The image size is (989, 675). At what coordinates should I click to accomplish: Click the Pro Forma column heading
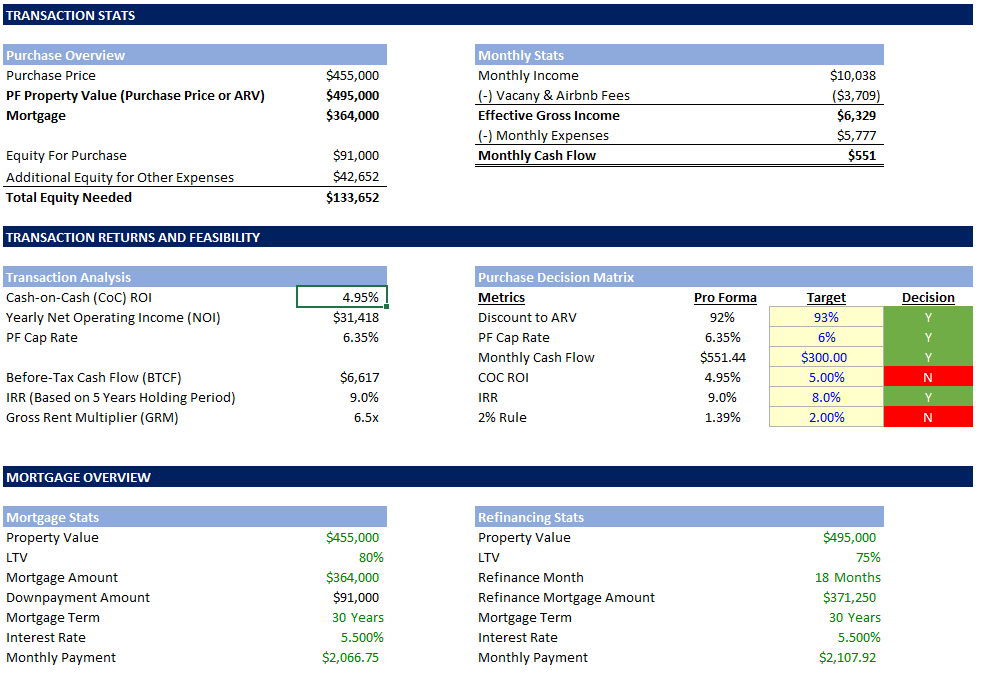click(725, 297)
